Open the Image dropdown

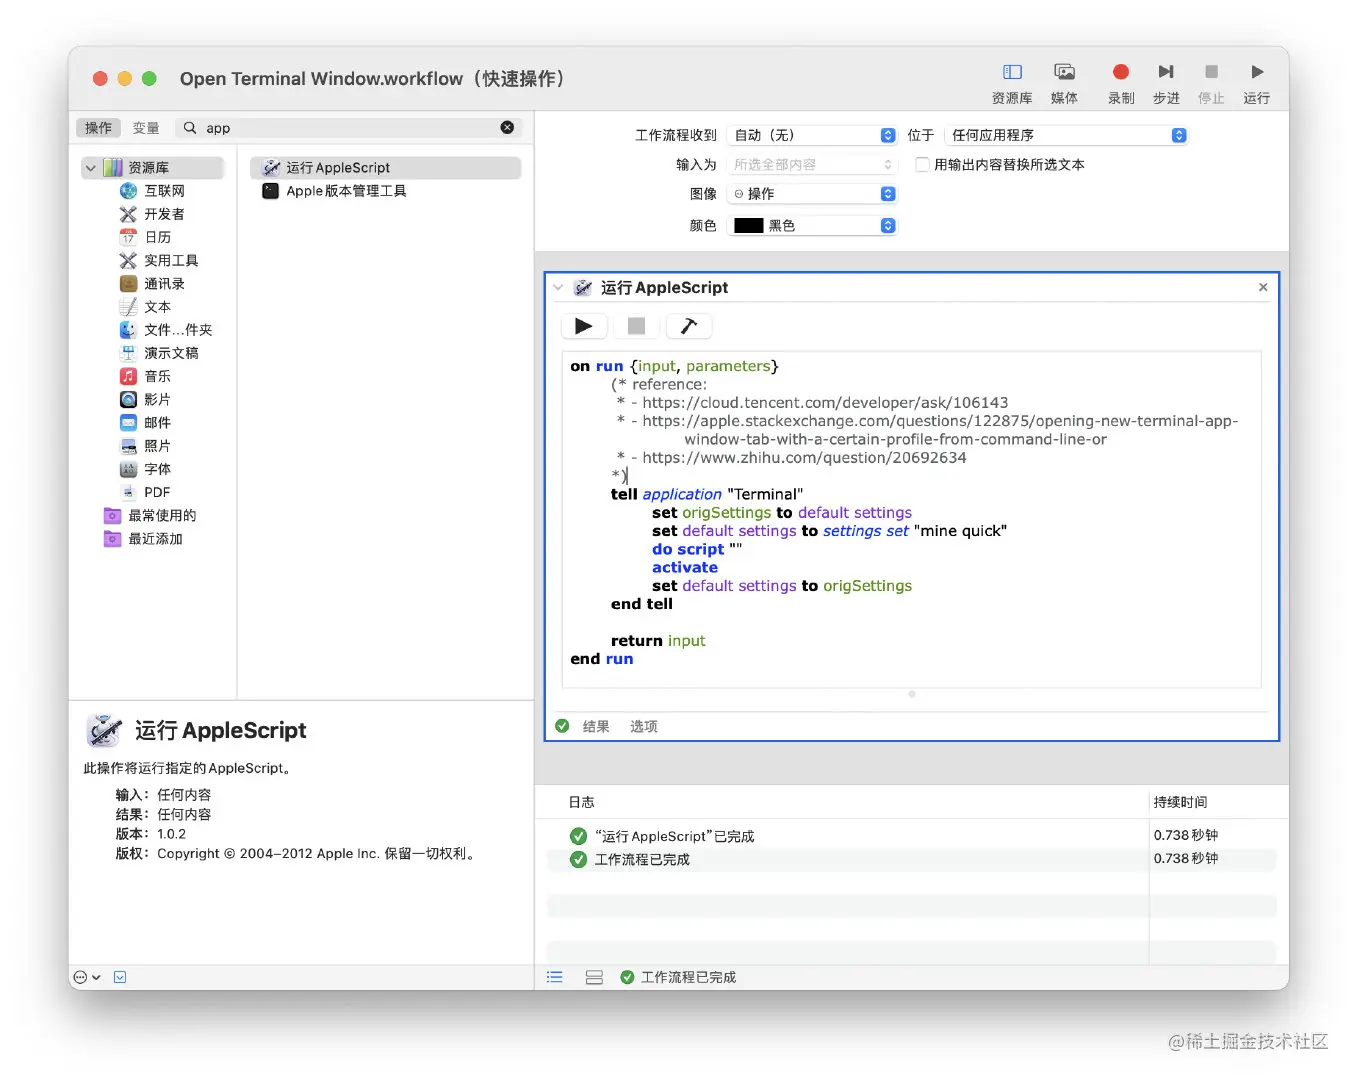pos(811,193)
